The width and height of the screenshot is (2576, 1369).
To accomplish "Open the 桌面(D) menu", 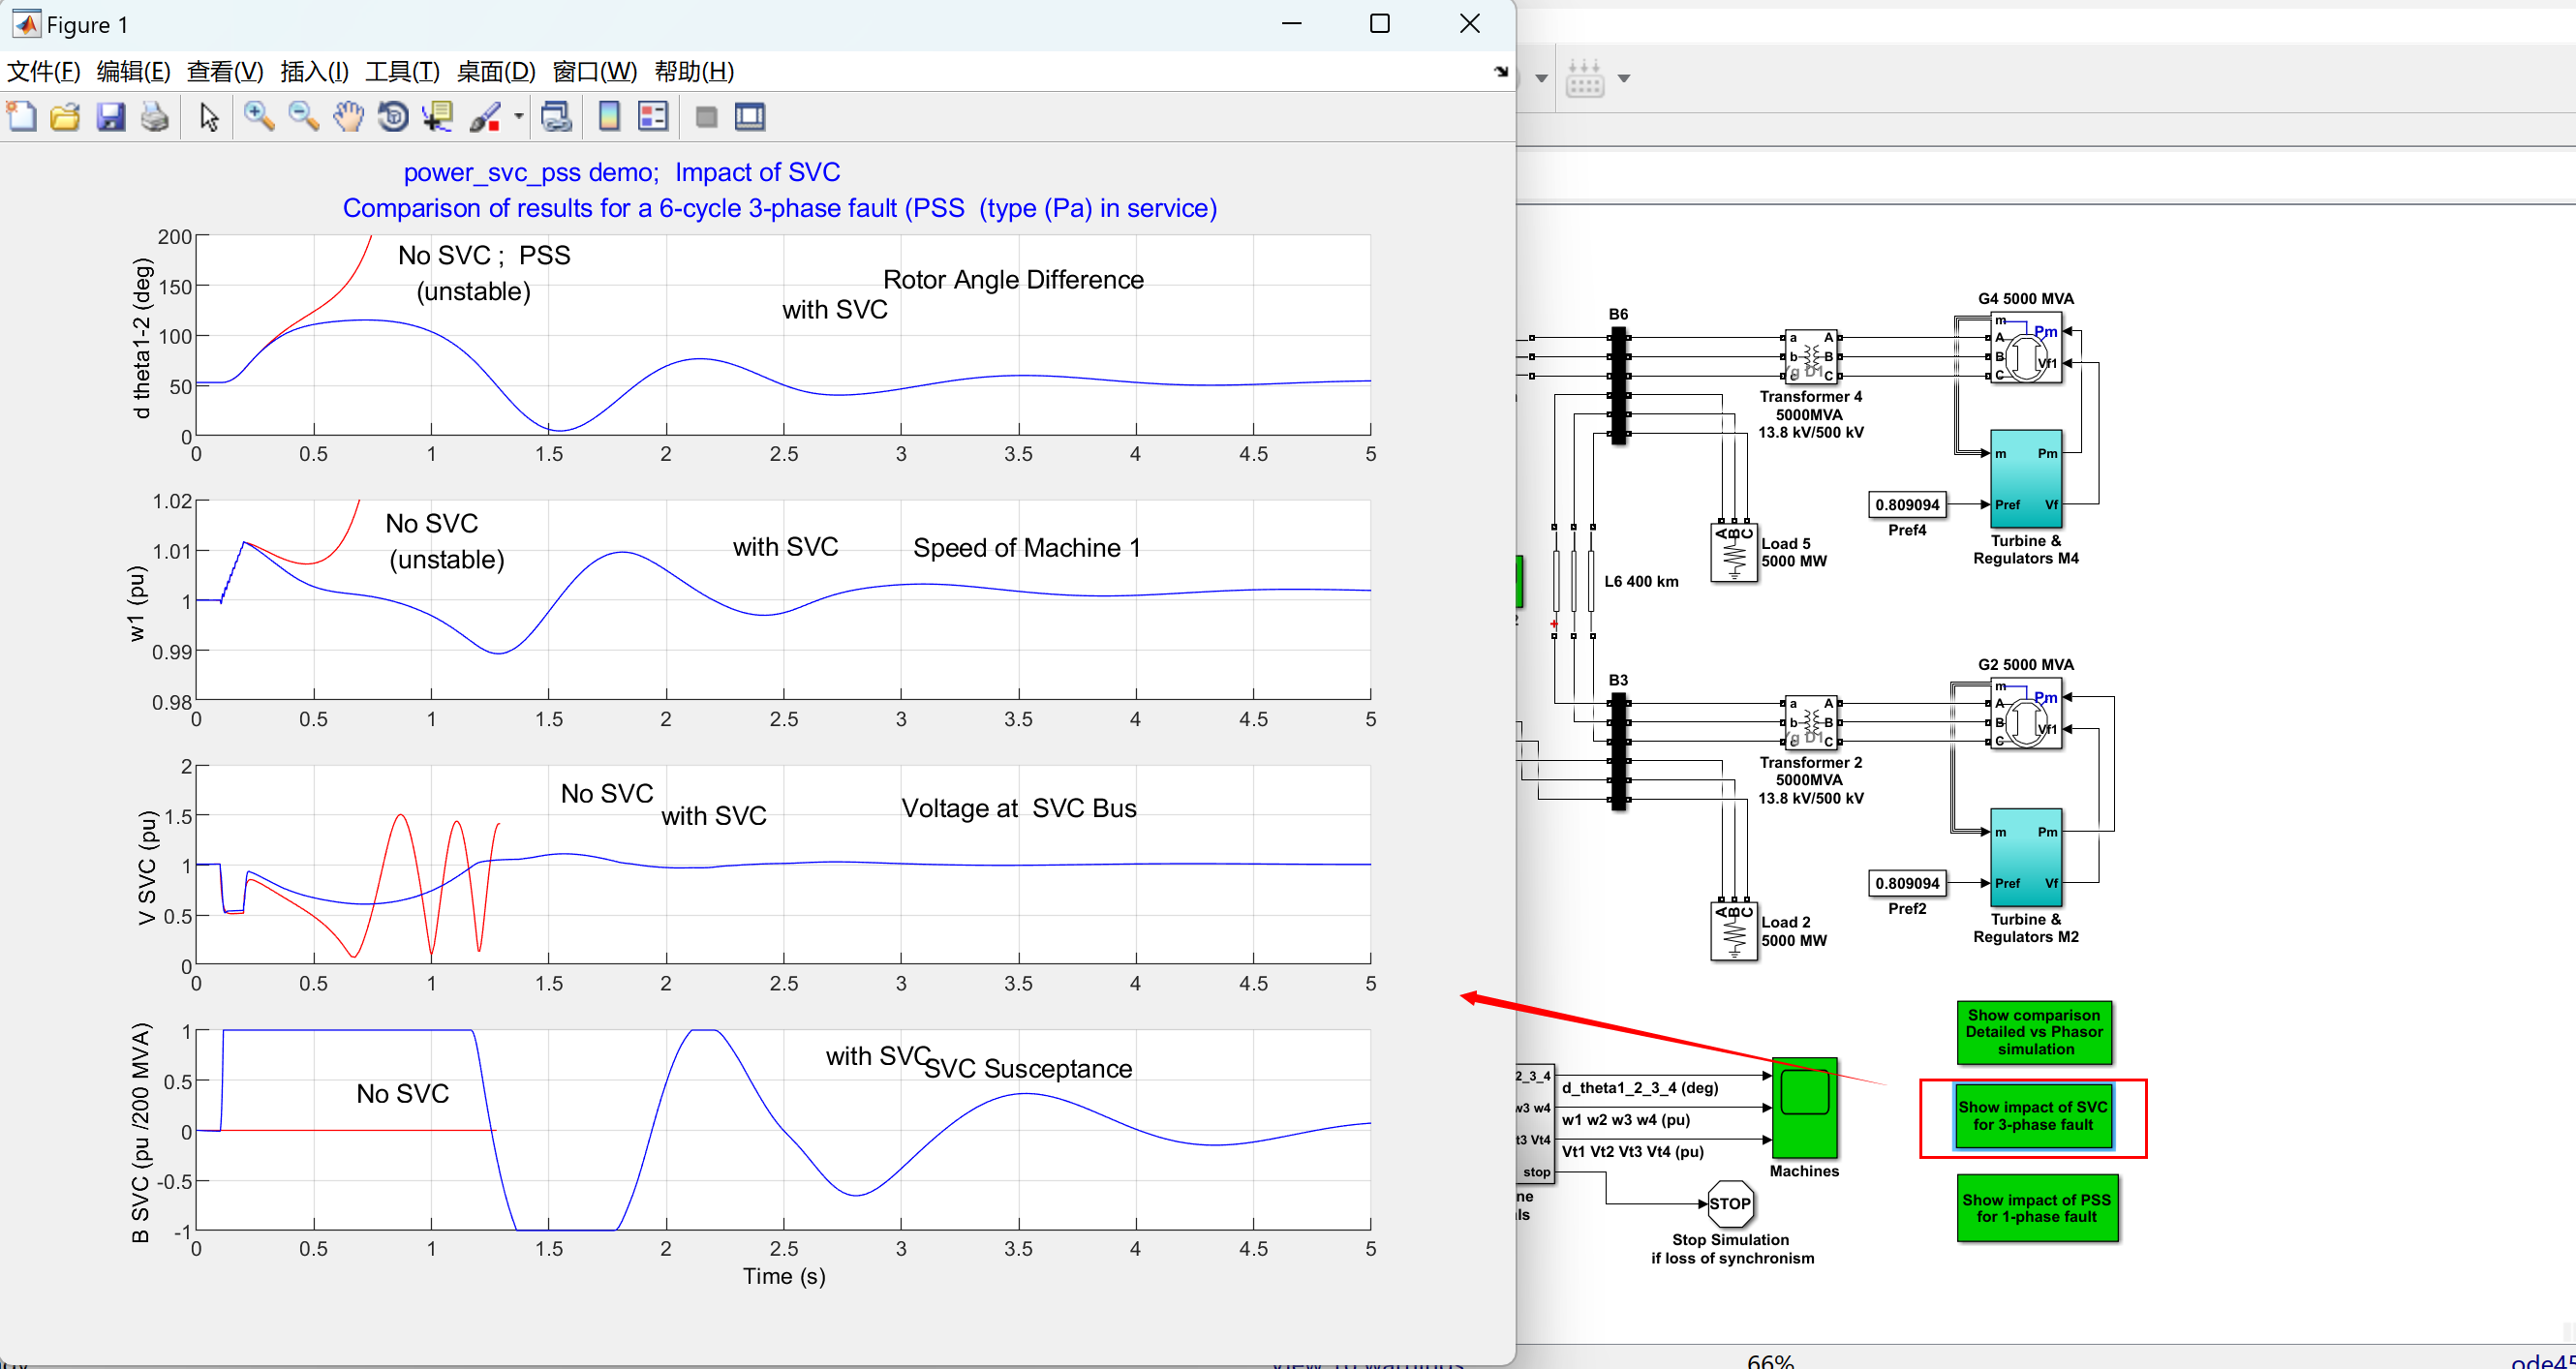I will [496, 71].
